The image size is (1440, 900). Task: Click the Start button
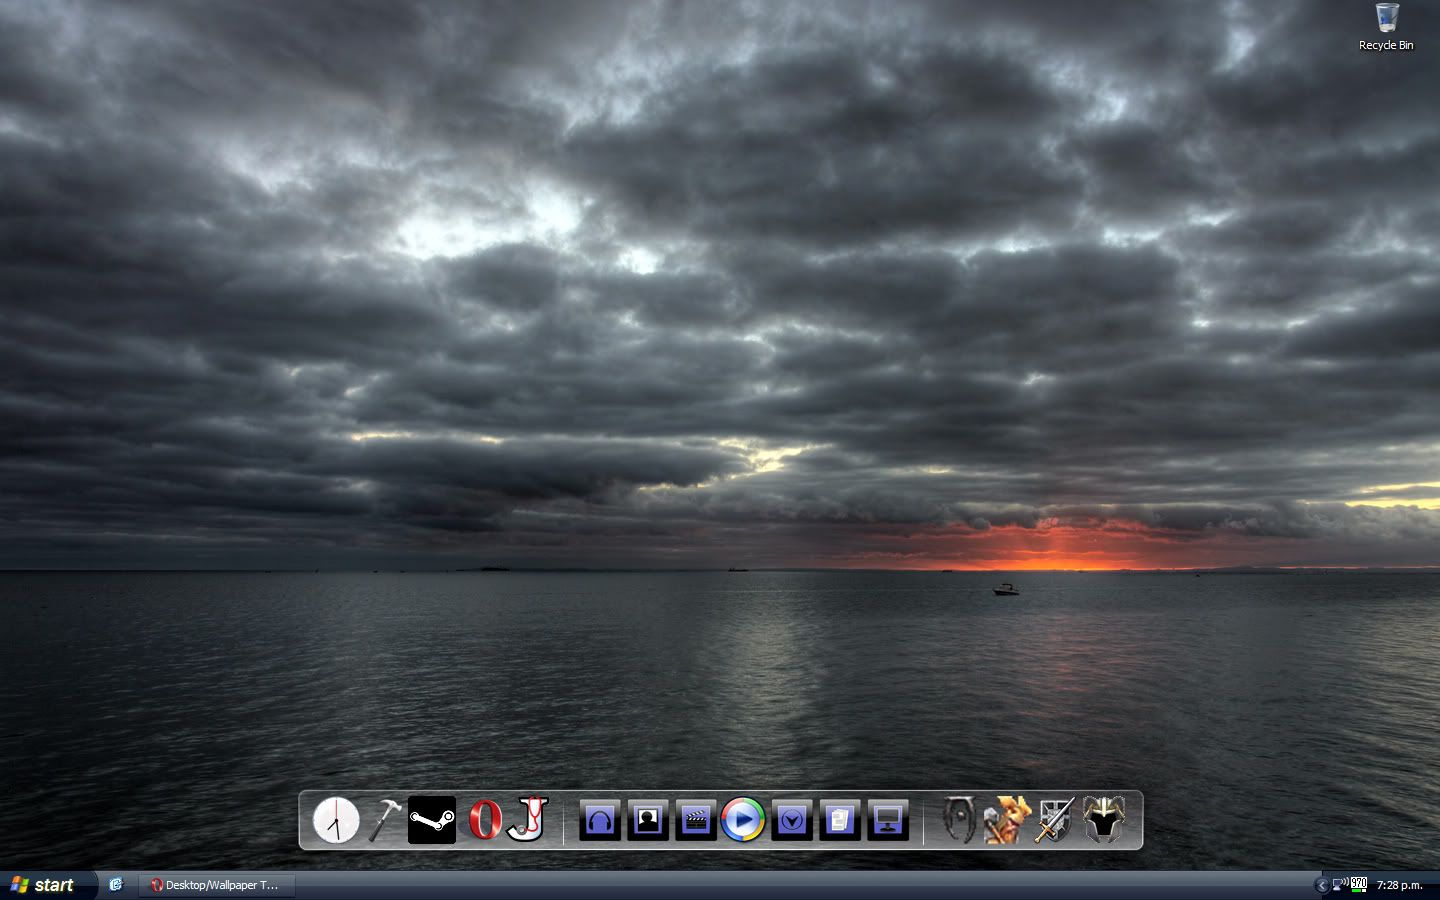[x=44, y=885]
